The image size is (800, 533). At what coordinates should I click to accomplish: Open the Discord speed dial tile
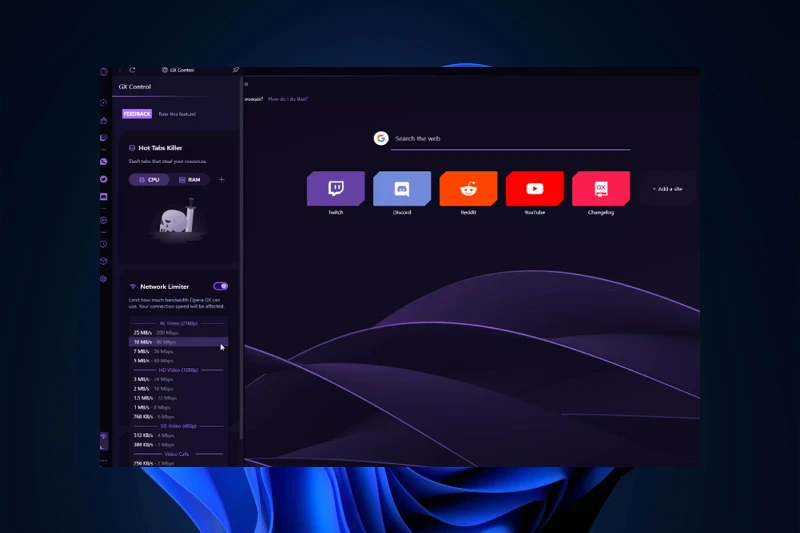(x=402, y=189)
